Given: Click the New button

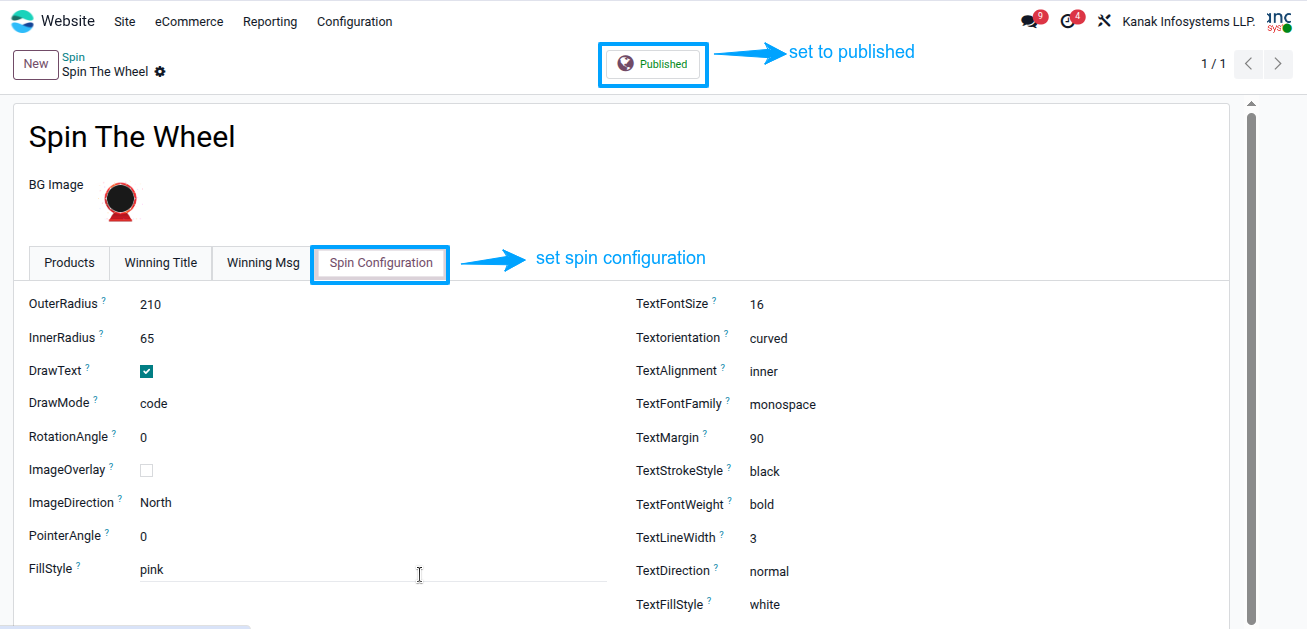Looking at the screenshot, I should click(x=36, y=64).
